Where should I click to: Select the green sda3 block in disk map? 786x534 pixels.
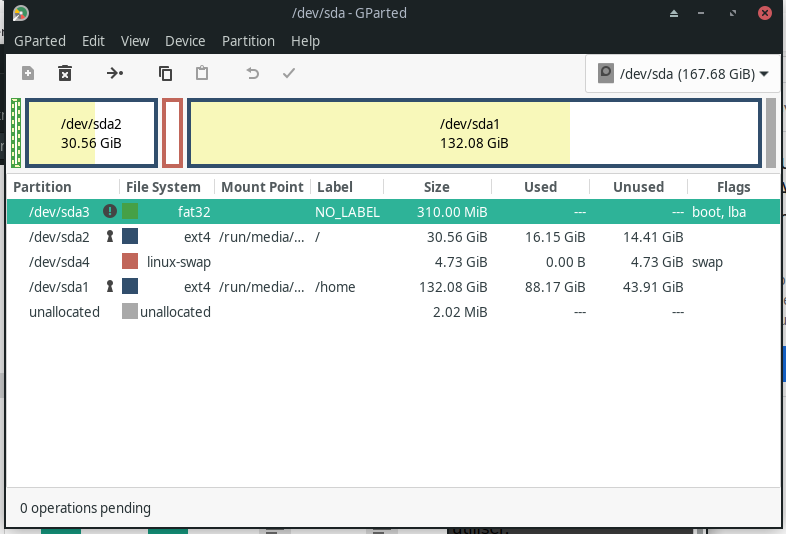click(x=16, y=133)
